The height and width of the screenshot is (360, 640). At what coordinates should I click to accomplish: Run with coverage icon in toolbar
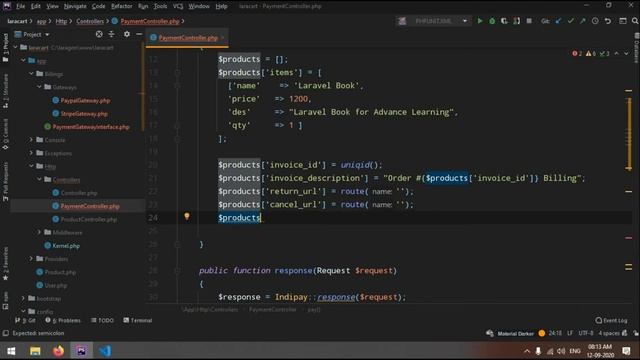[504, 21]
